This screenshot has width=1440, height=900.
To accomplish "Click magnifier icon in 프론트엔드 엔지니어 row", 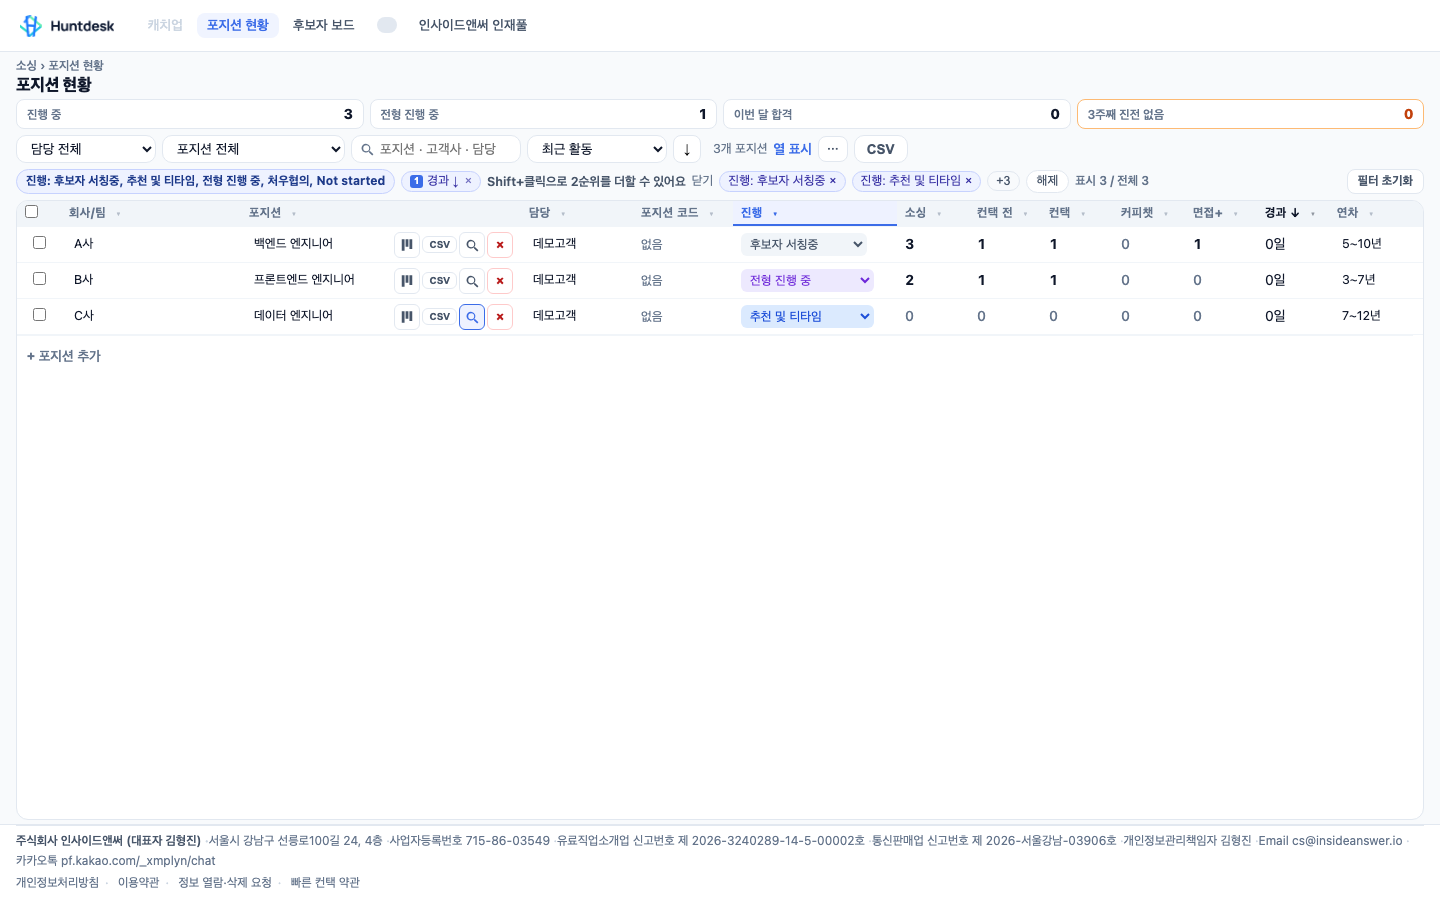I will pyautogui.click(x=472, y=281).
